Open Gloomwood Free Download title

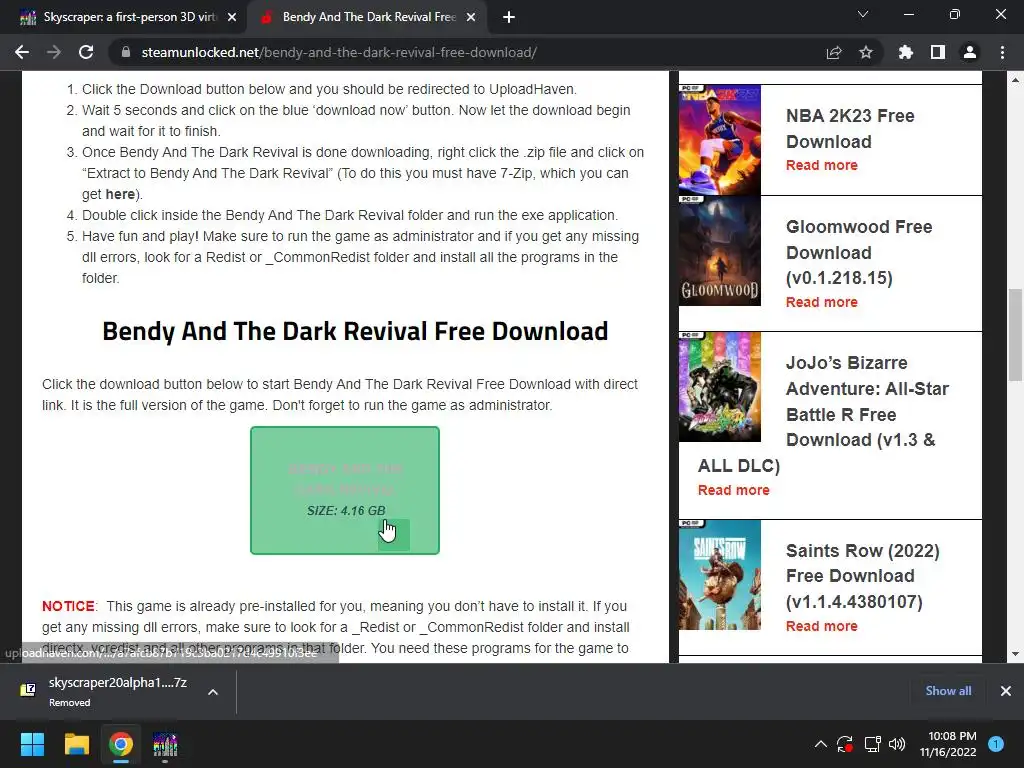(x=859, y=252)
